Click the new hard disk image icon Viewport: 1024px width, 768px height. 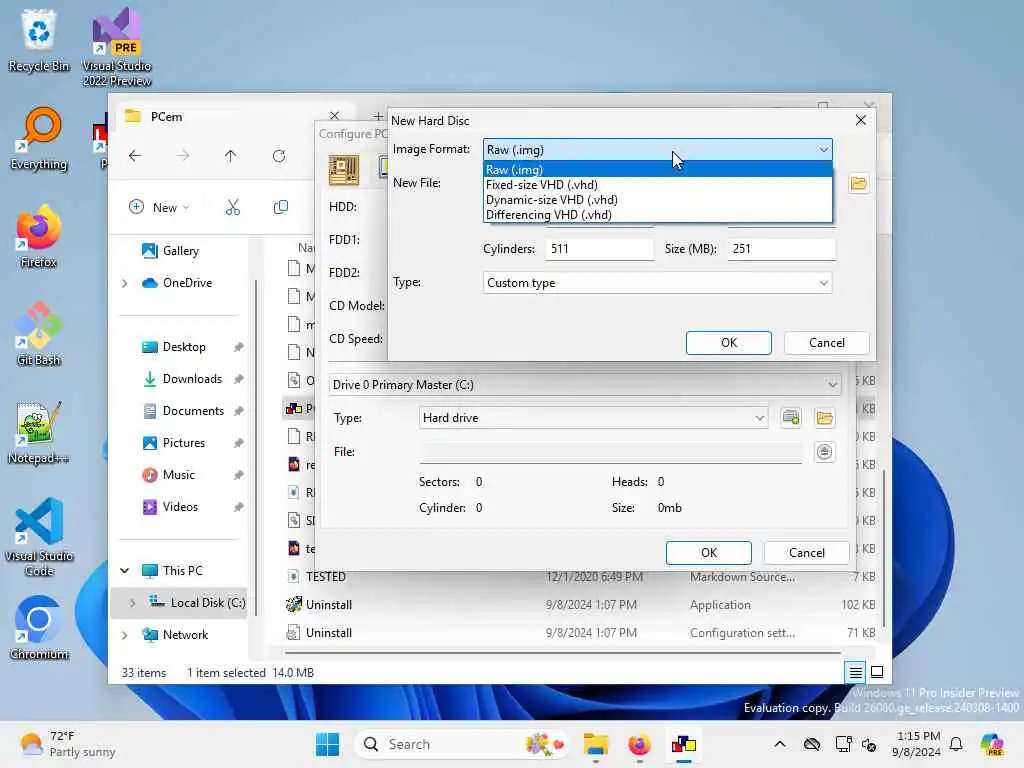click(791, 418)
